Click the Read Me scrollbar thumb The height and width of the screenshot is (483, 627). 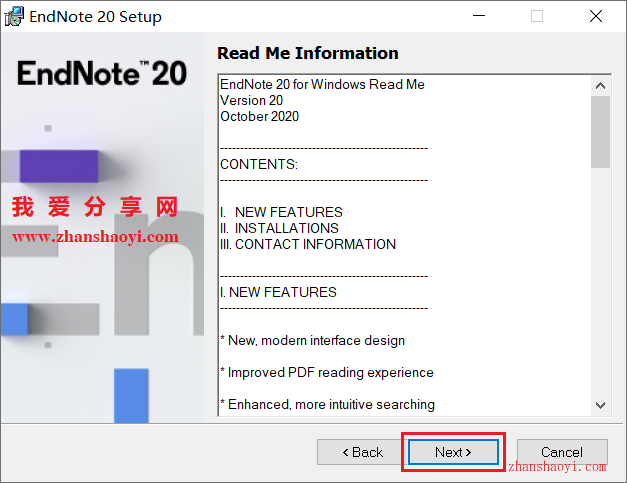(x=600, y=132)
